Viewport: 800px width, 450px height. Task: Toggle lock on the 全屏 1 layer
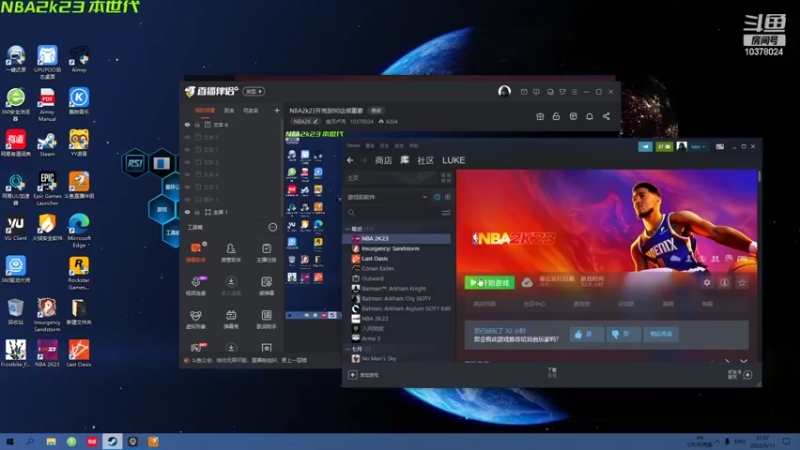click(197, 212)
